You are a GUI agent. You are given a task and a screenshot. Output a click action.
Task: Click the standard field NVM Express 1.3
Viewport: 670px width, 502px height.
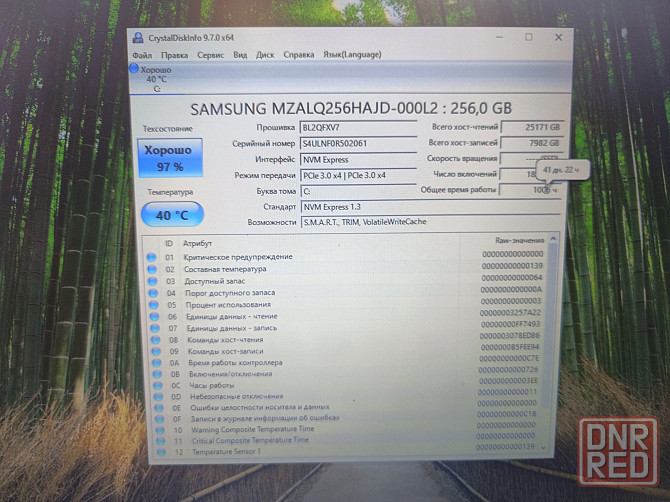pos(430,207)
